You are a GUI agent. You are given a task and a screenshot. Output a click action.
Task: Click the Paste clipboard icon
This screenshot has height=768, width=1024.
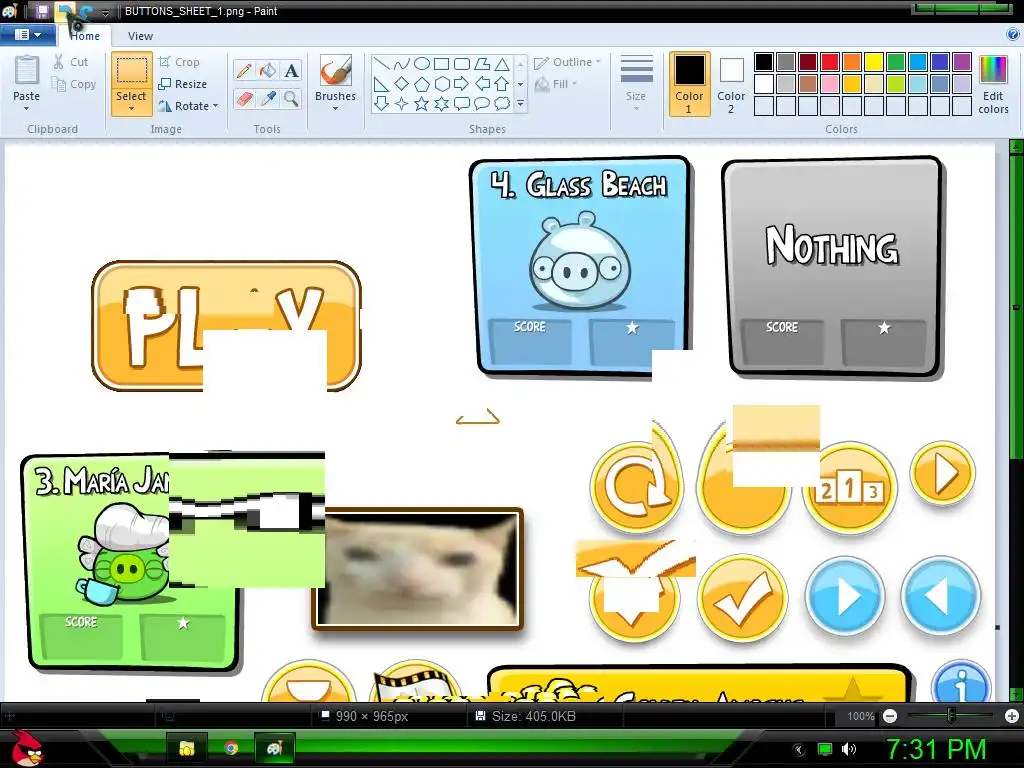coord(27,70)
